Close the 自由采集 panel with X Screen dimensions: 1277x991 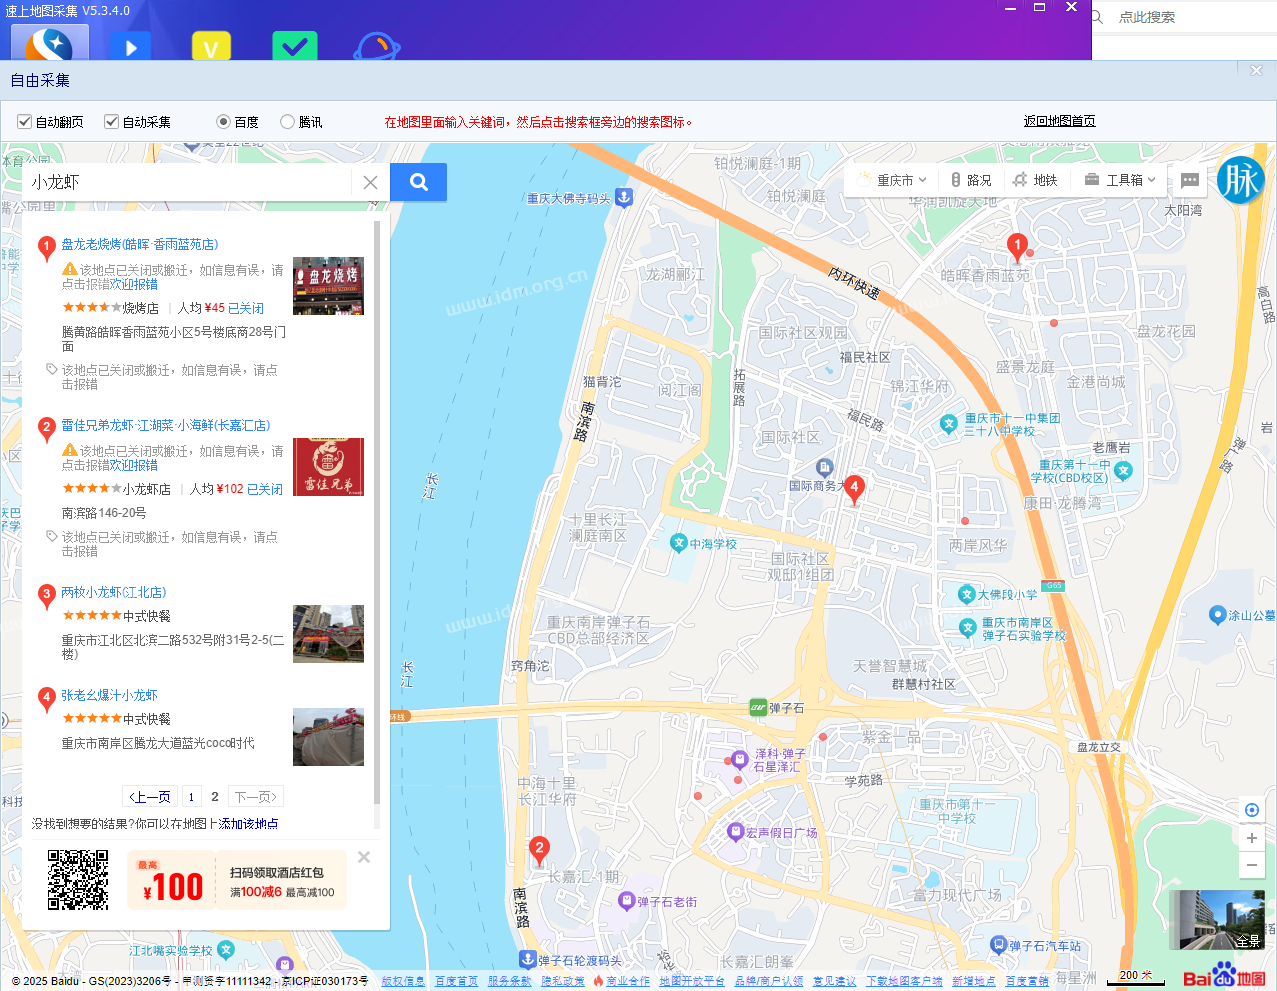coord(1257,70)
